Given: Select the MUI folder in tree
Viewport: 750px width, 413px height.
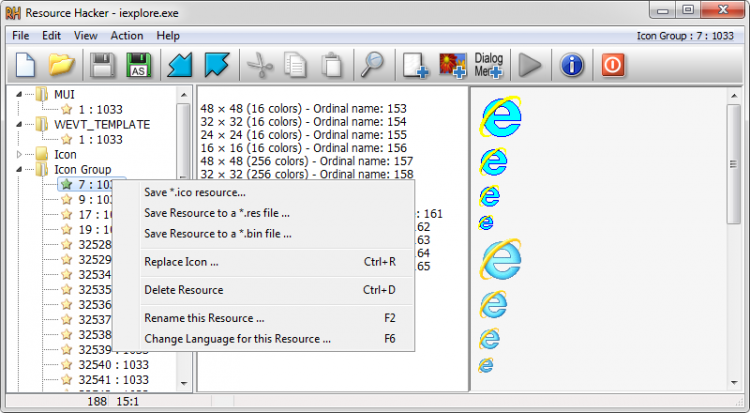Looking at the screenshot, I should pyautogui.click(x=64, y=94).
